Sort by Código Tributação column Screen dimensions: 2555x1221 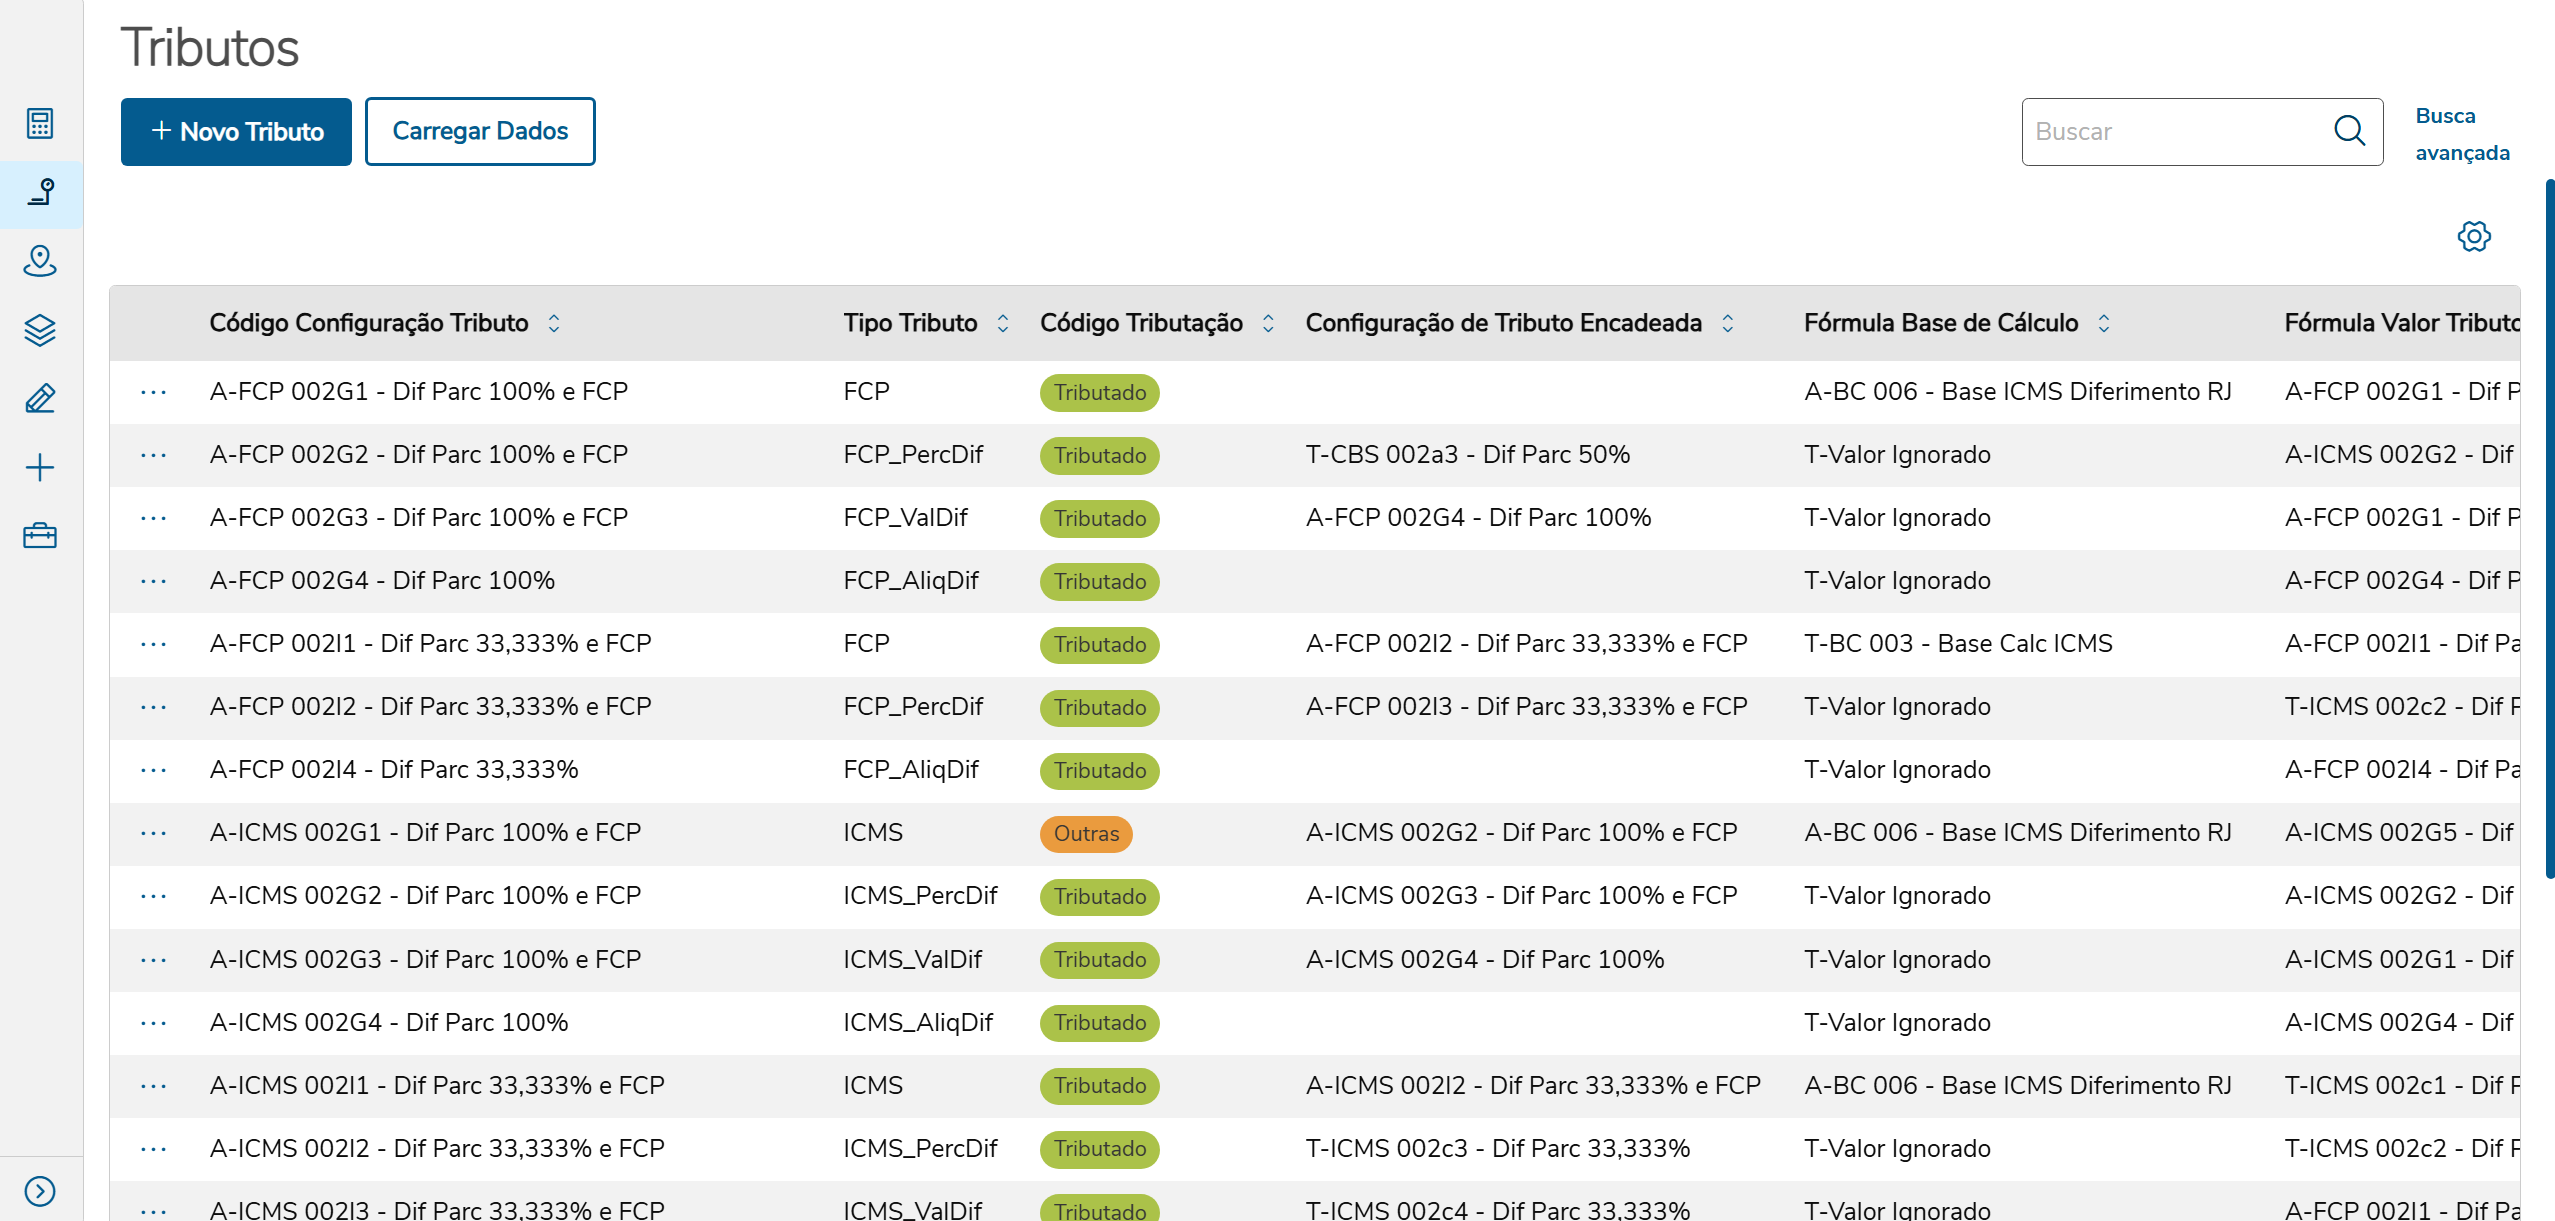[1267, 323]
